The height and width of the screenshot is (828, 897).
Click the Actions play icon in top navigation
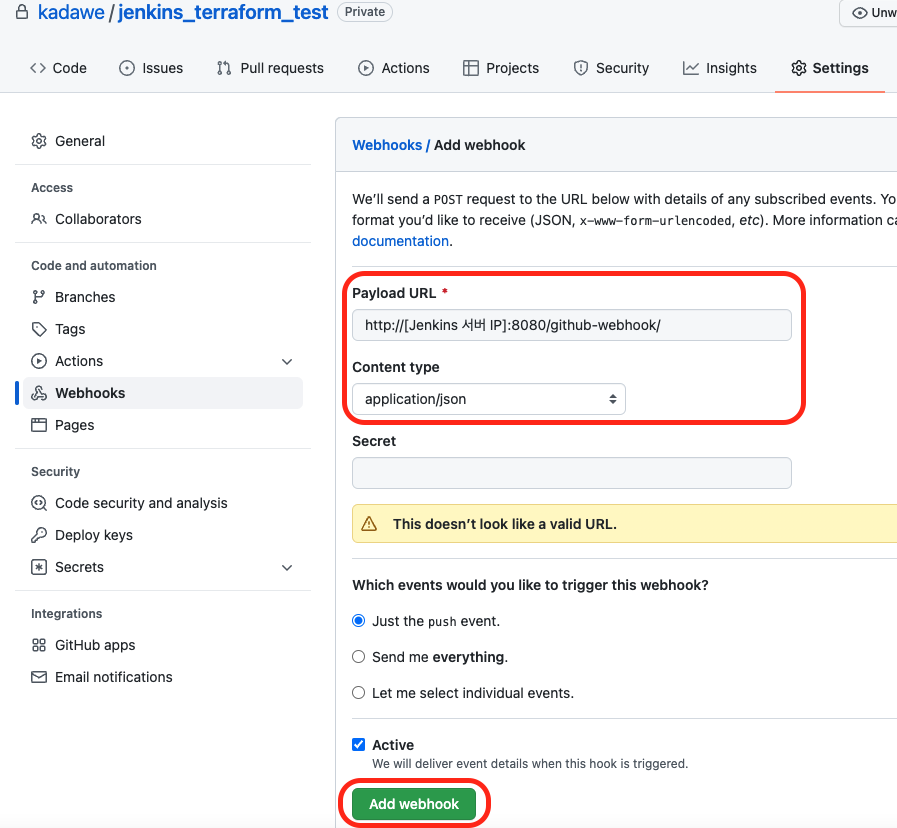point(366,68)
